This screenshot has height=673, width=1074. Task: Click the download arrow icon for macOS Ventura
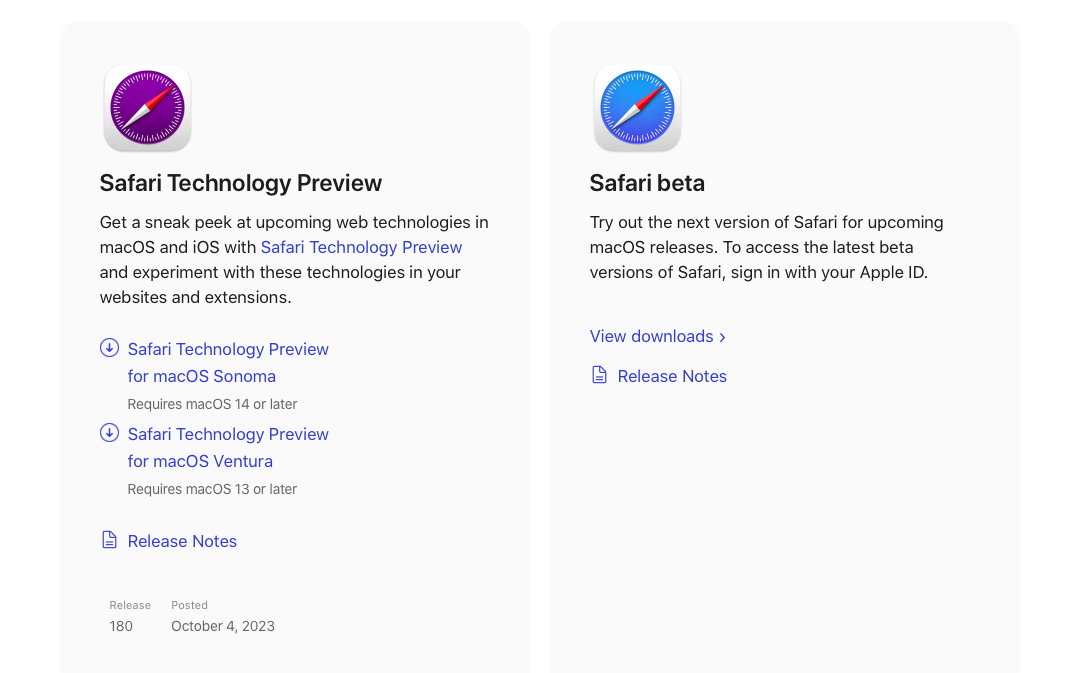[109, 433]
